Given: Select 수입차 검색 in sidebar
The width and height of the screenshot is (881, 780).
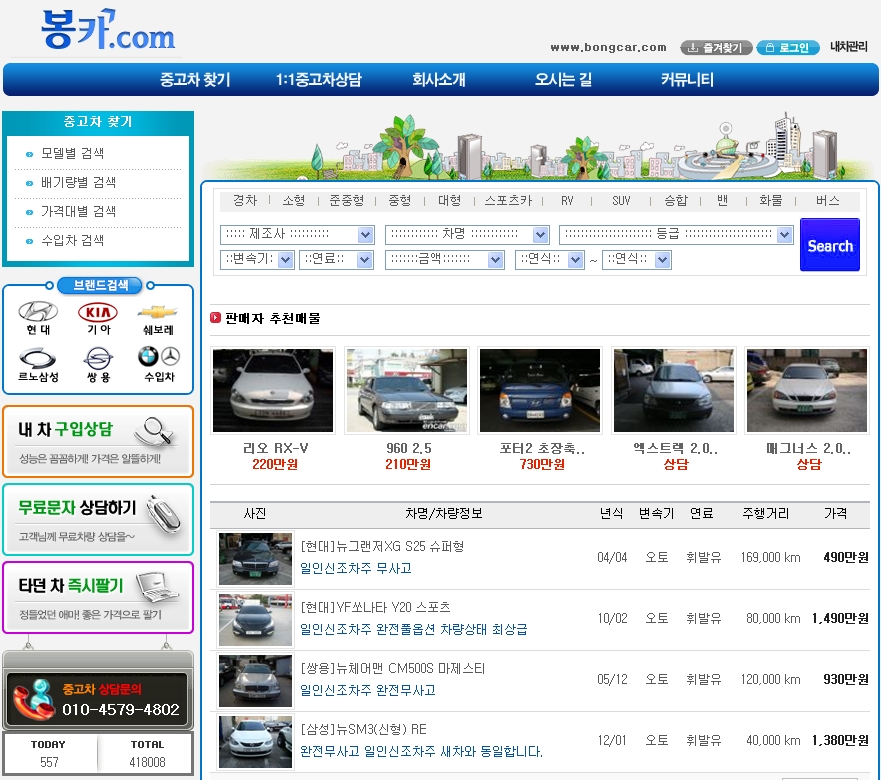Looking at the screenshot, I should pyautogui.click(x=72, y=241).
